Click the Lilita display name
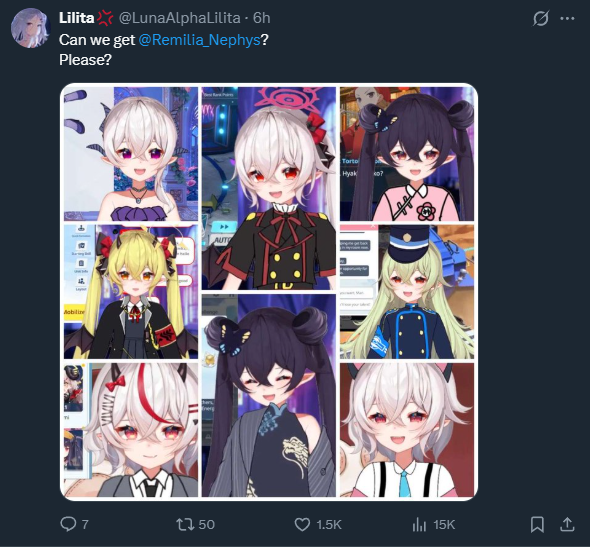 (x=76, y=18)
